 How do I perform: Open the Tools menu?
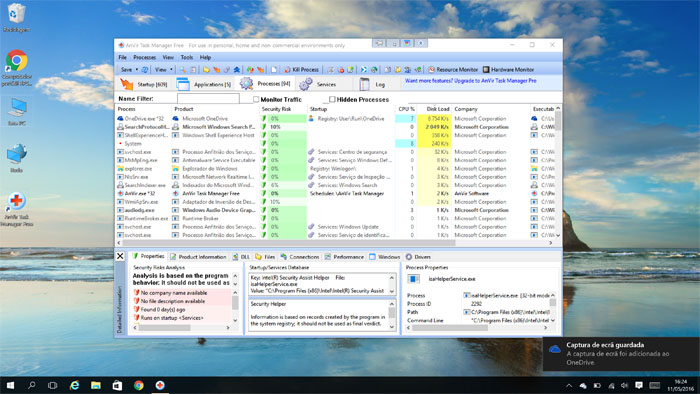click(187, 57)
